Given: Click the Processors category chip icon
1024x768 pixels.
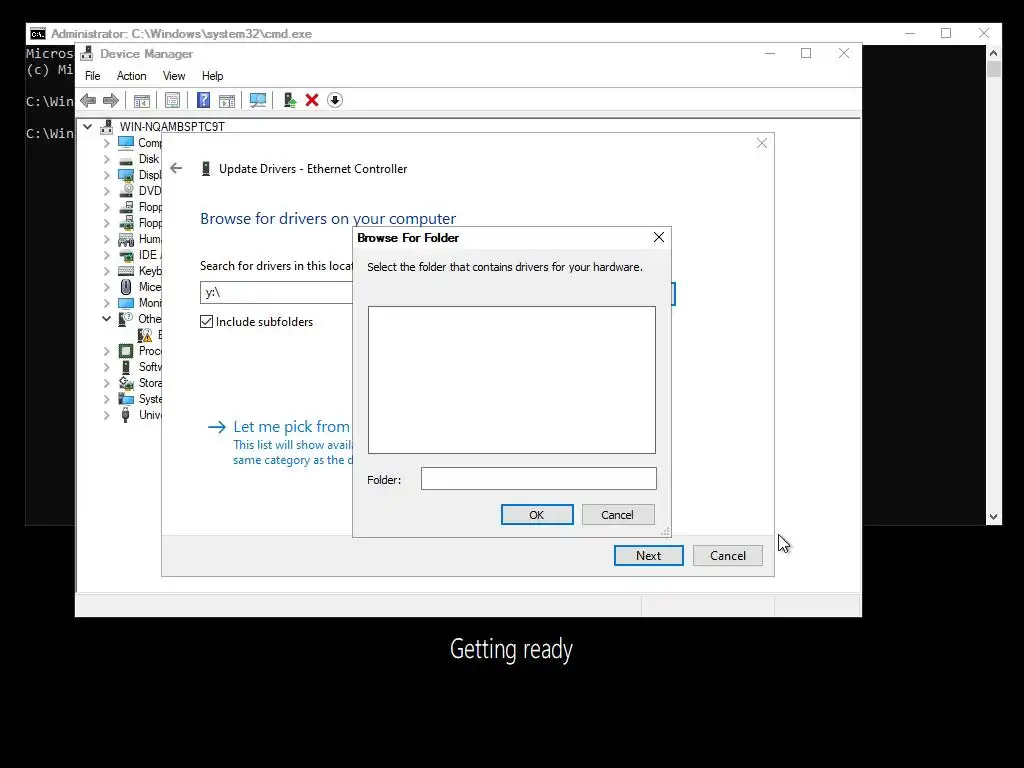Looking at the screenshot, I should click(x=126, y=351).
